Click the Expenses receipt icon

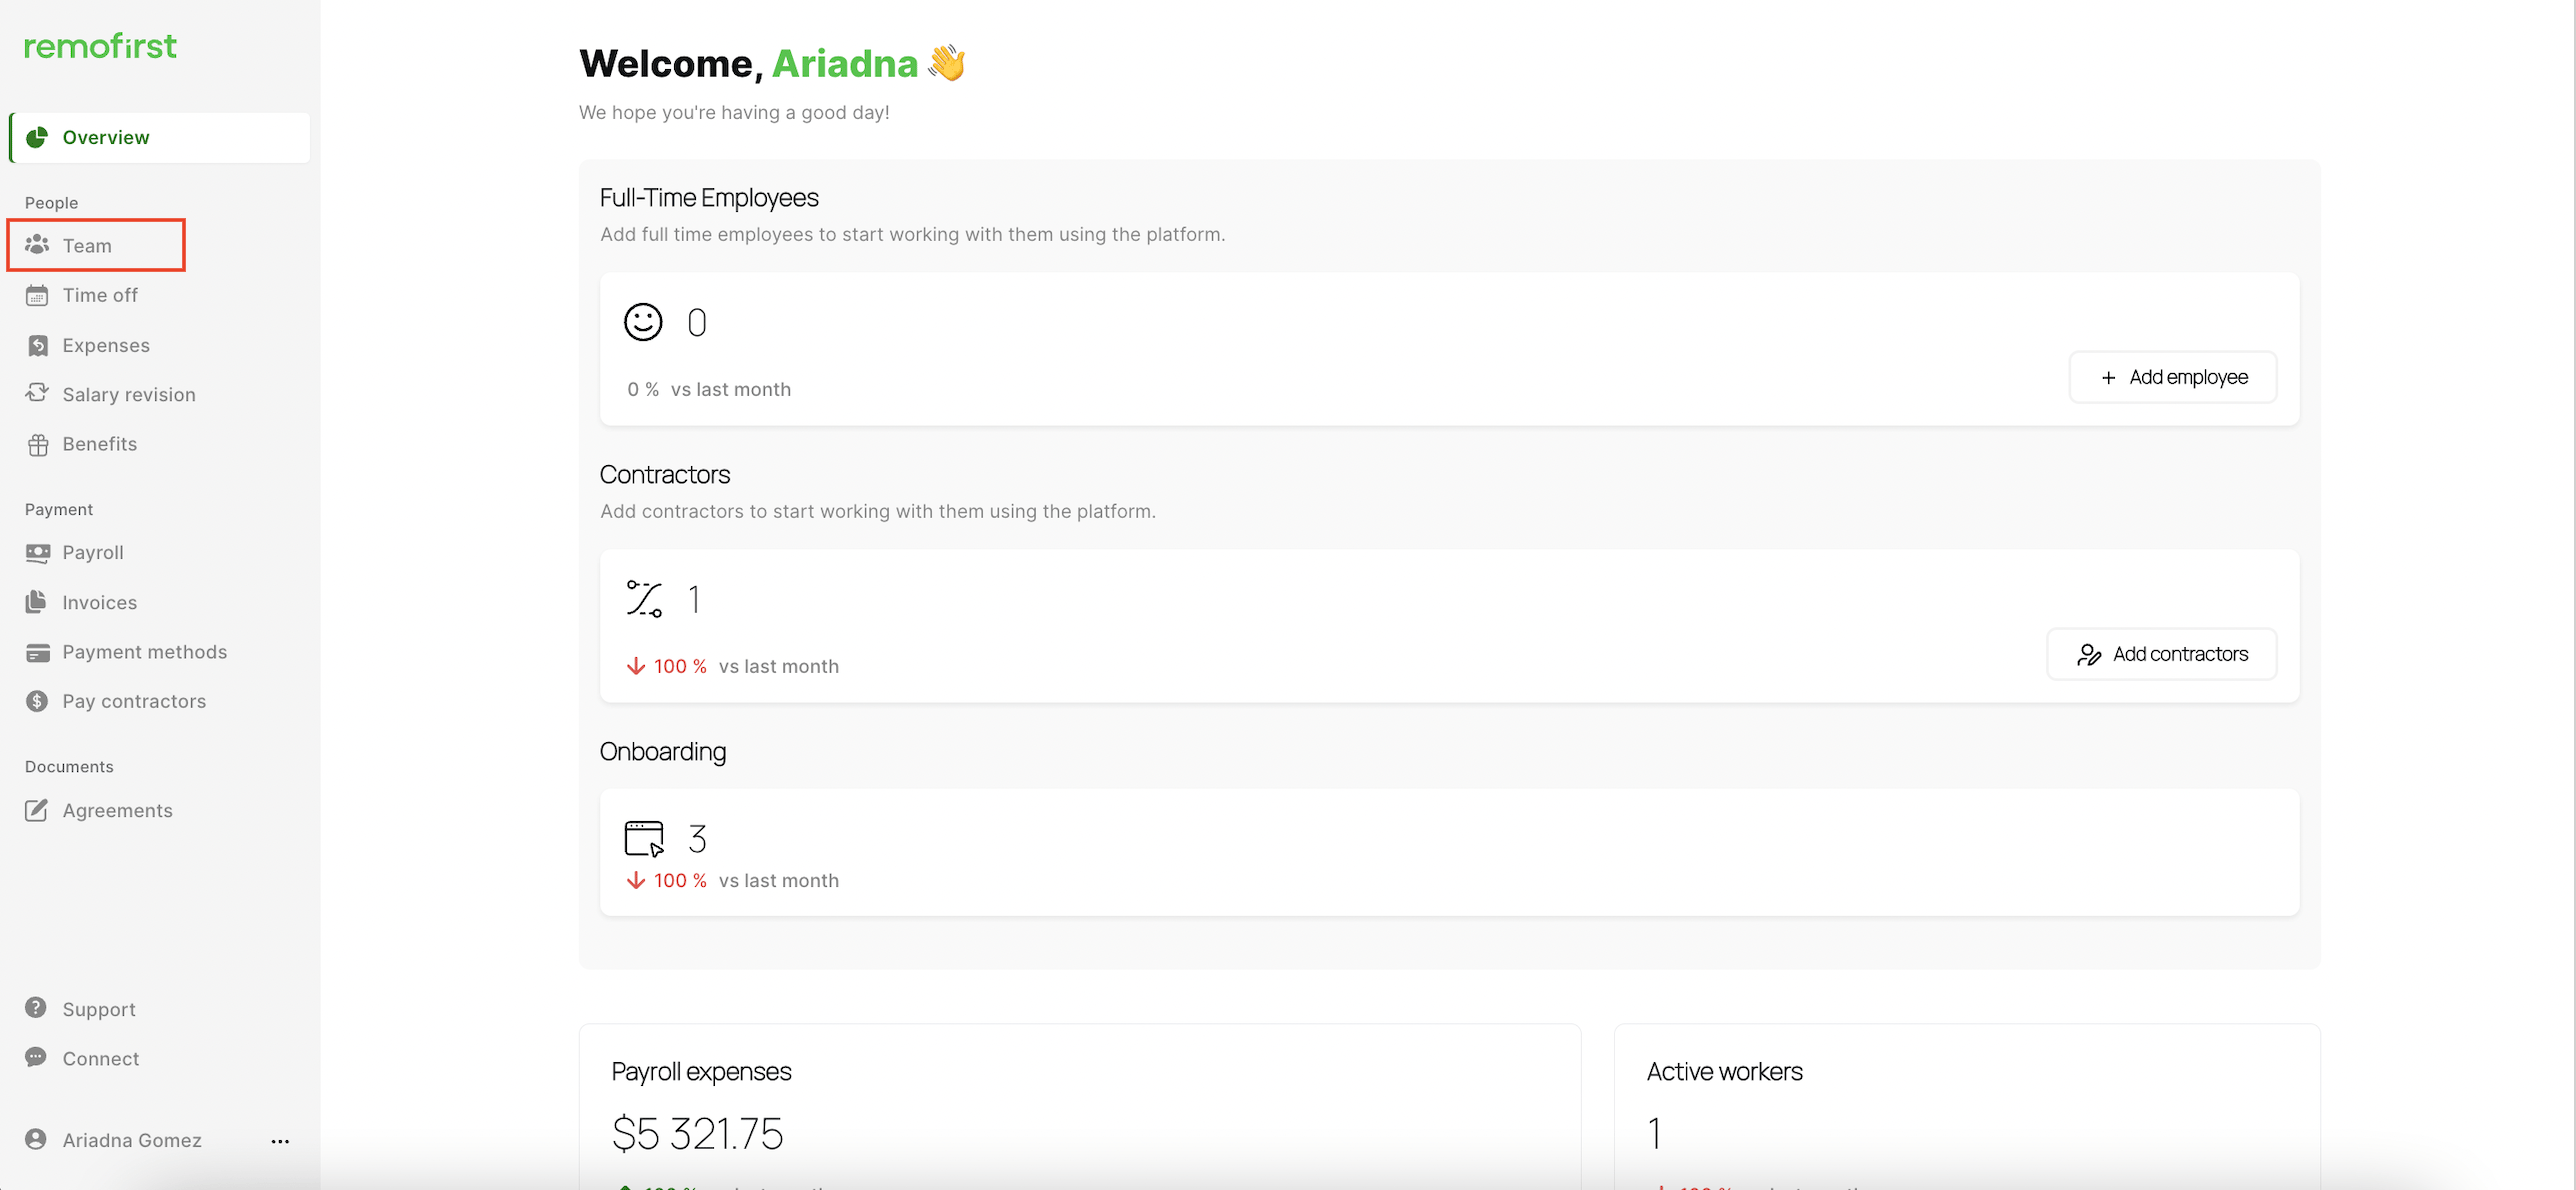37,345
